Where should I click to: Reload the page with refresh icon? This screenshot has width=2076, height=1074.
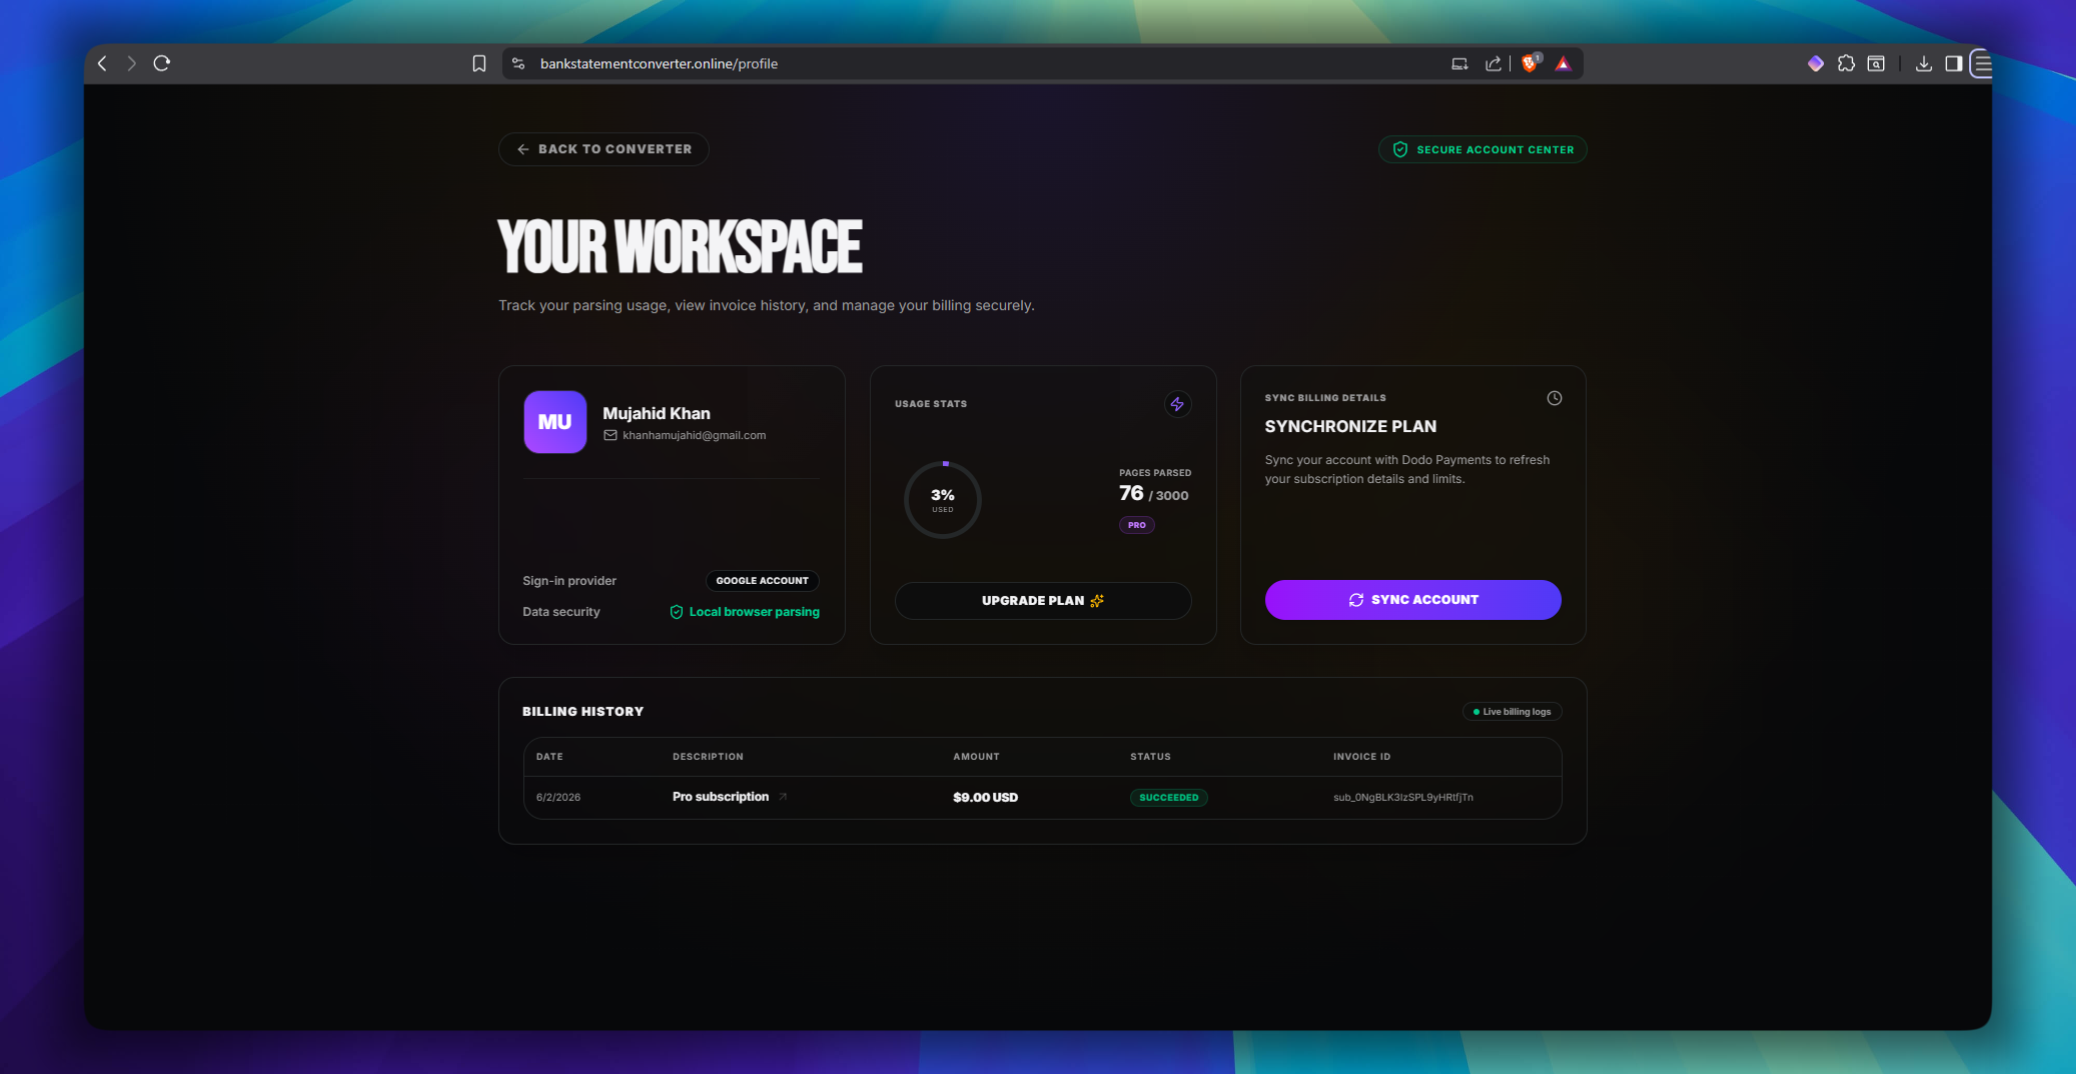[162, 63]
